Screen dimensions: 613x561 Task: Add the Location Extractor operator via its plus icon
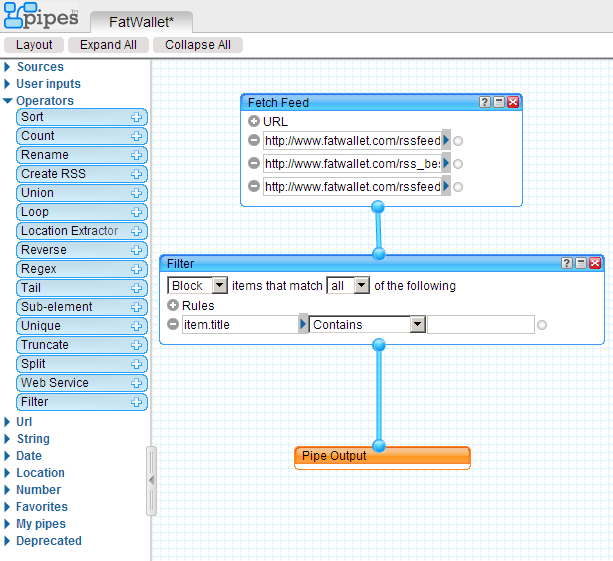coord(136,231)
